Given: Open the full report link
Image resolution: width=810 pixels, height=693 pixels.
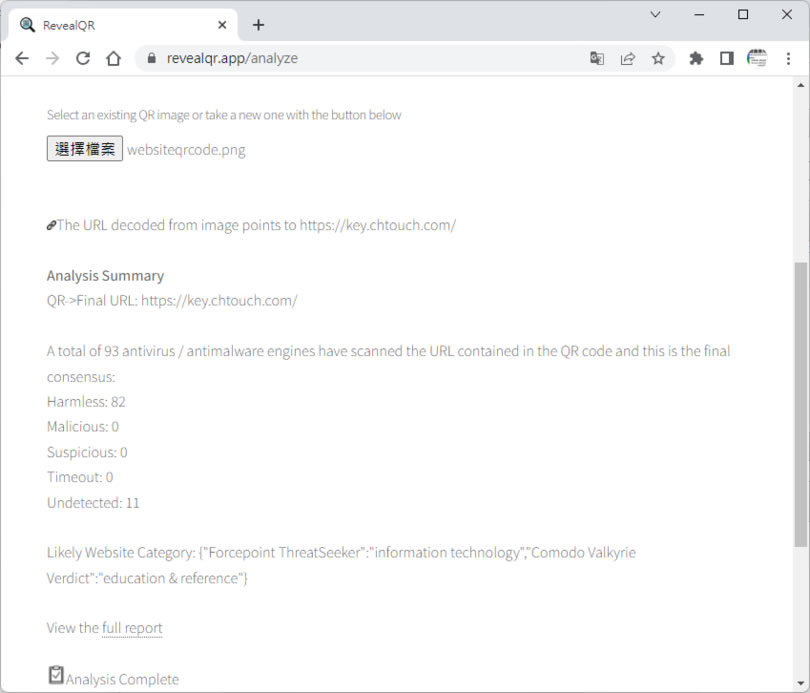Looking at the screenshot, I should point(132,628).
